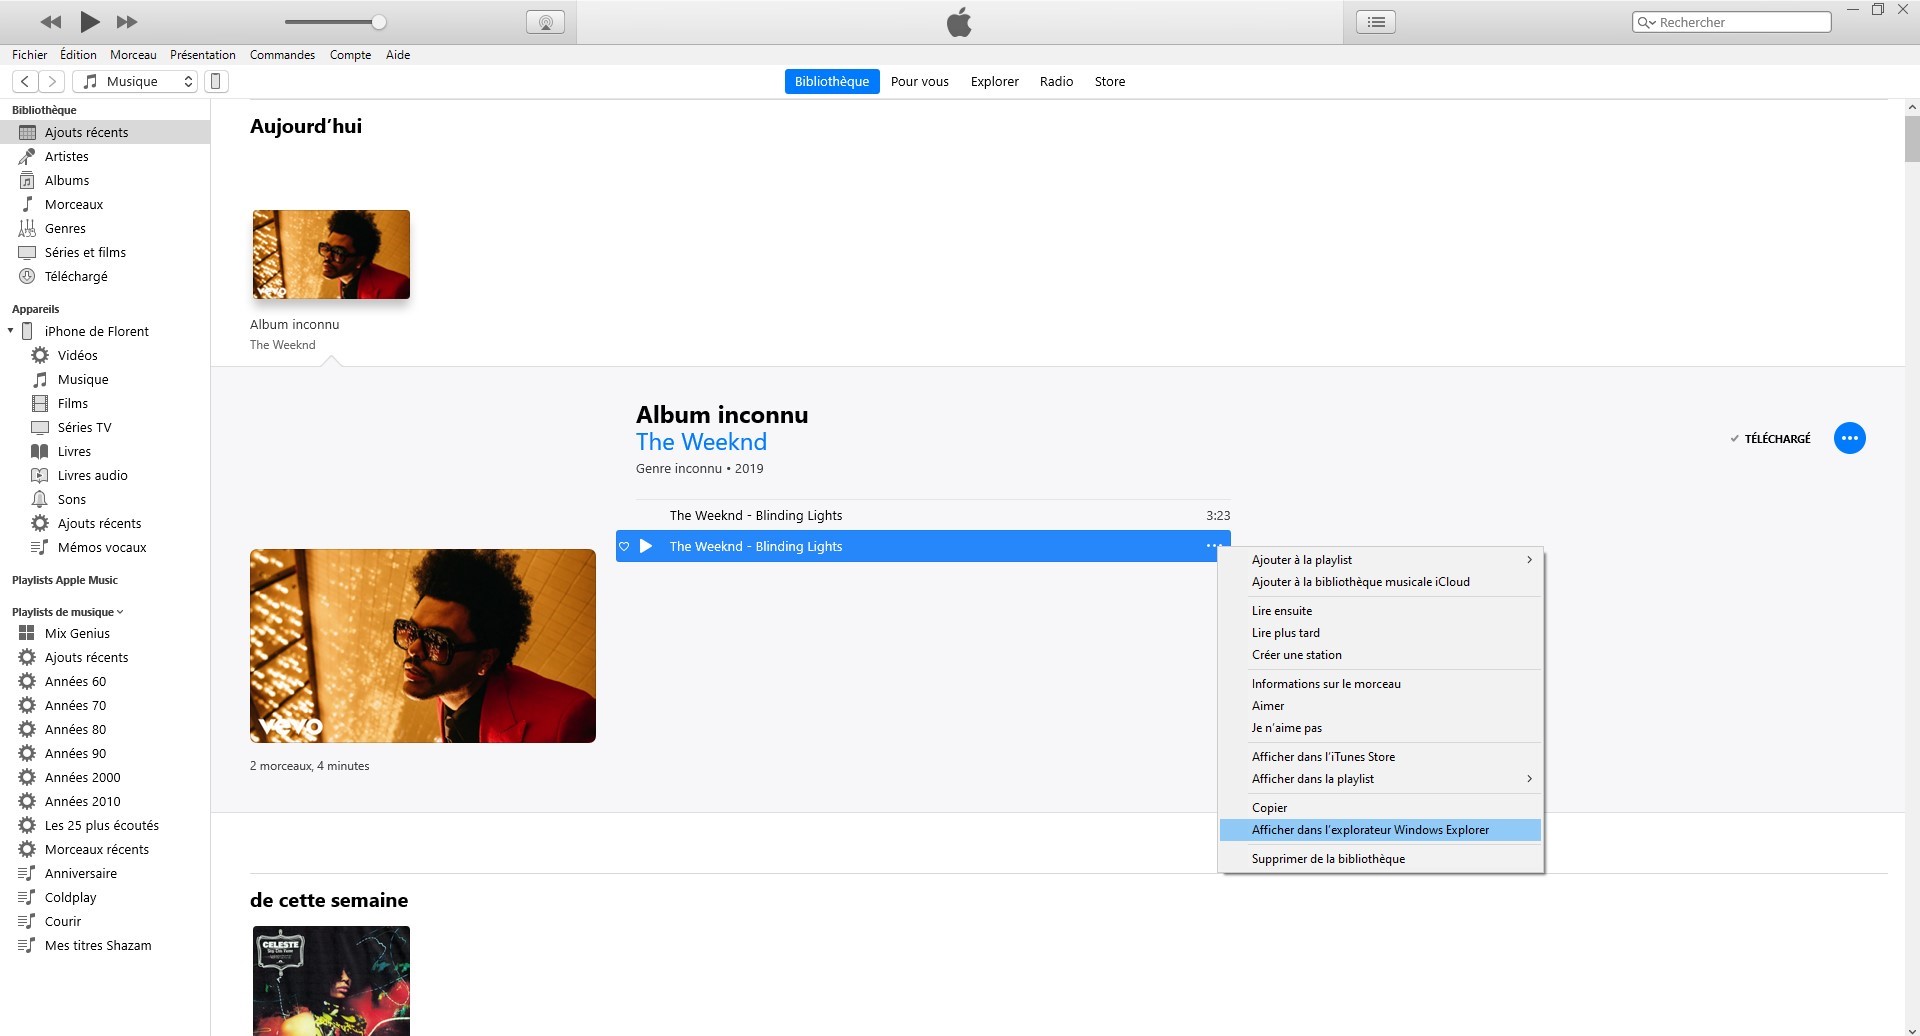Switch to the Radio tab

(1056, 81)
